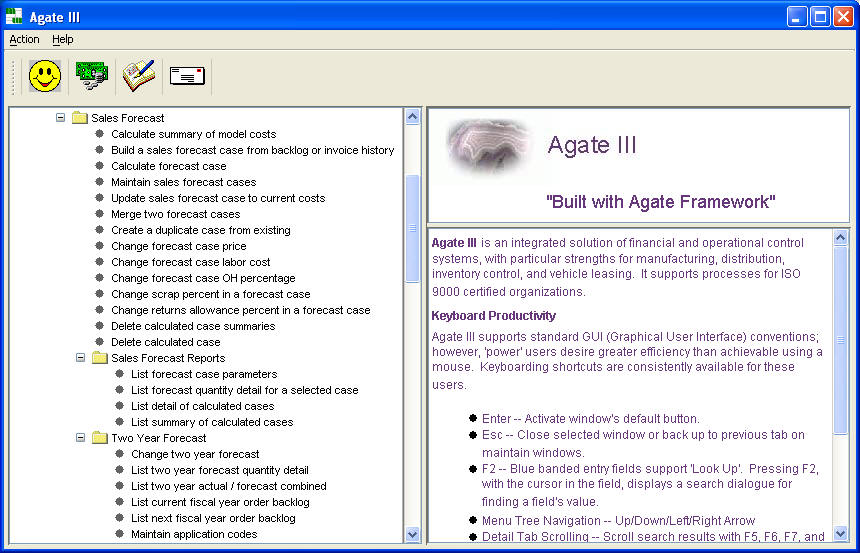Select Change scrap percent in a forecast case
This screenshot has height=553, width=860.
point(211,294)
